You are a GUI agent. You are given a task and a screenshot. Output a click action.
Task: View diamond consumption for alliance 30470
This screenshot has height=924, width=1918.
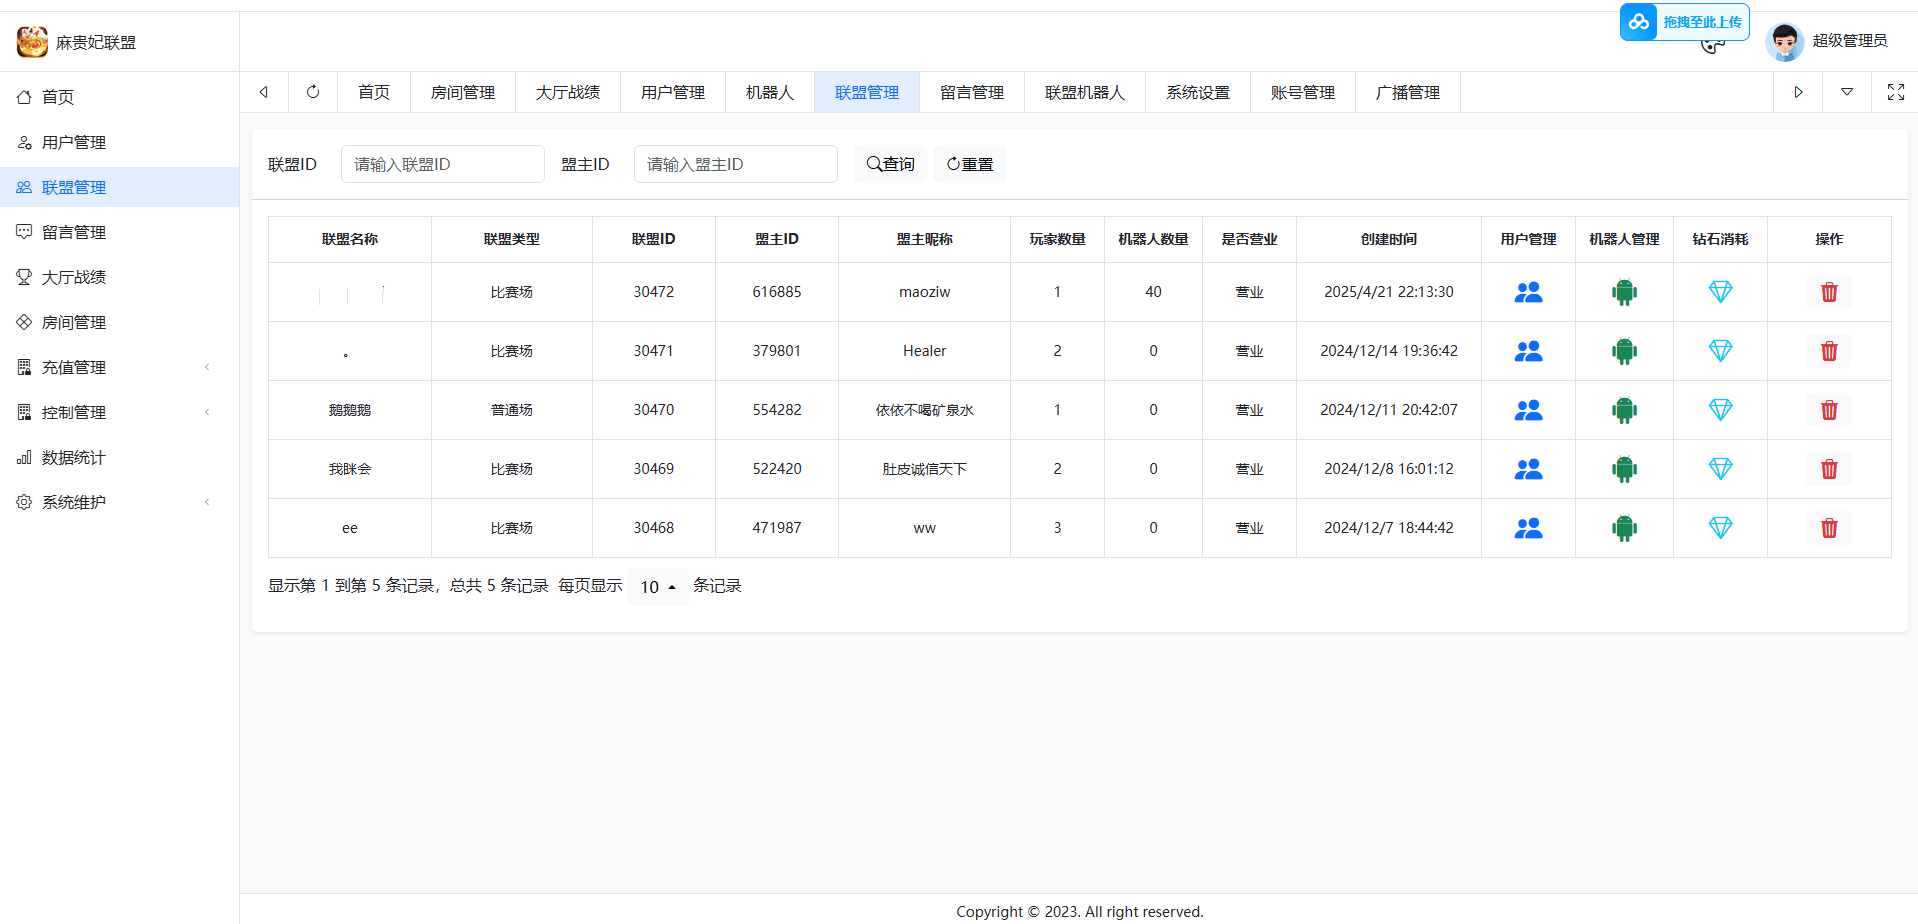(1720, 410)
